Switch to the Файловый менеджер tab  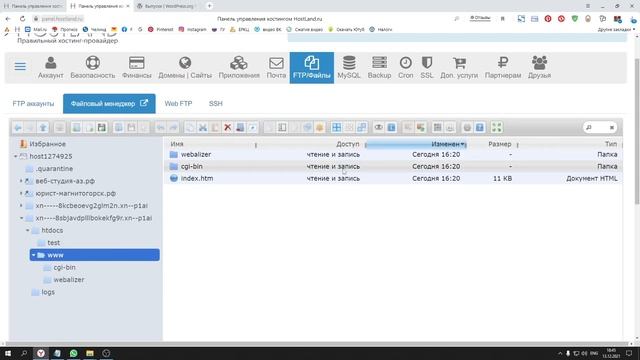pos(109,104)
